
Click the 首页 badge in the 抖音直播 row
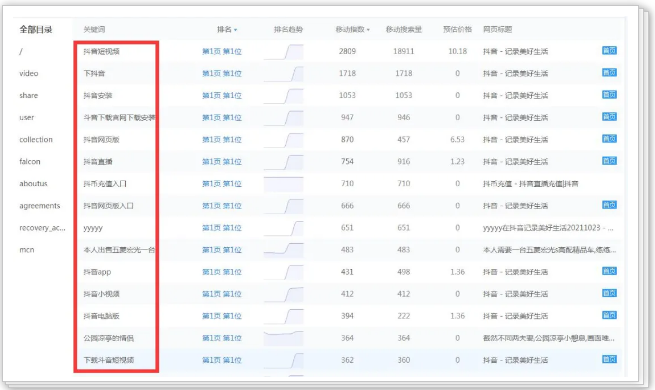click(609, 161)
